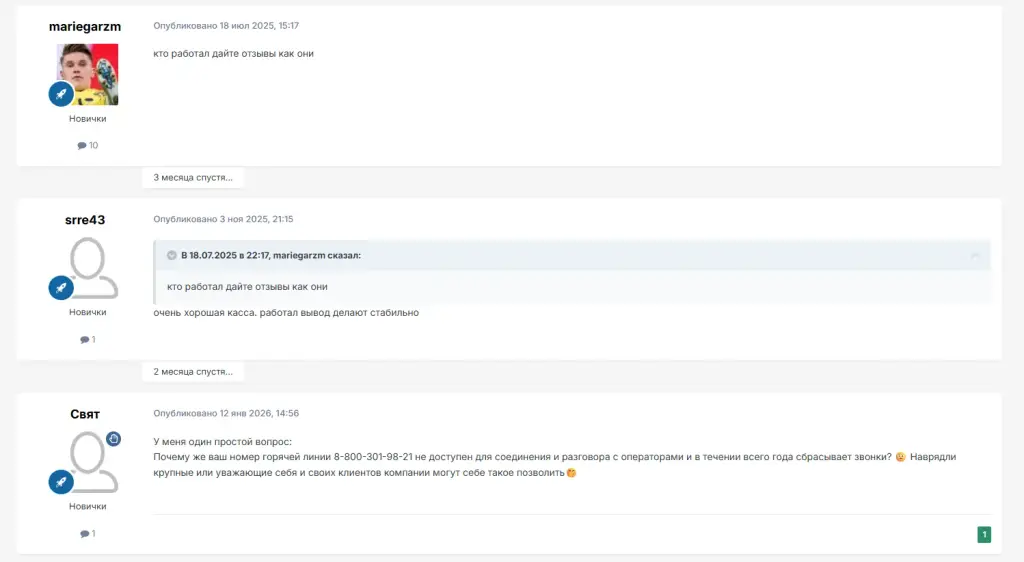1024x562 pixels.
Task: Click the hand badge on Свят's avatar
Action: tap(114, 439)
